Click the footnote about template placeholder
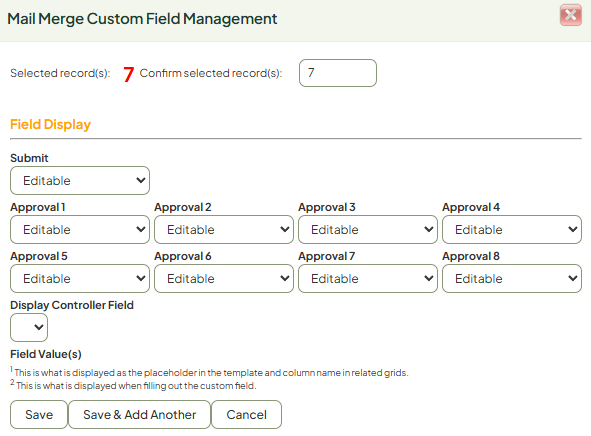 (x=209, y=372)
